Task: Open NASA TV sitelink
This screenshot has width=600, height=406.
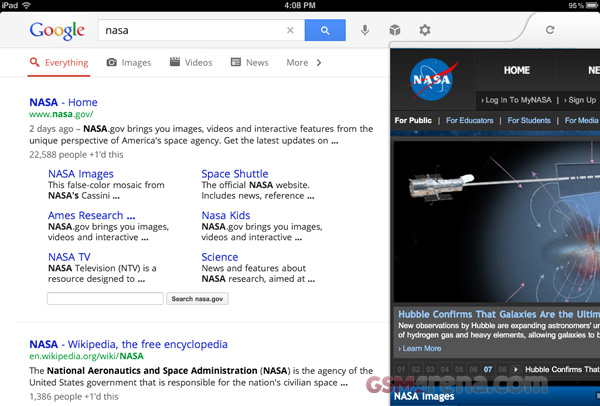Action: coord(69,257)
